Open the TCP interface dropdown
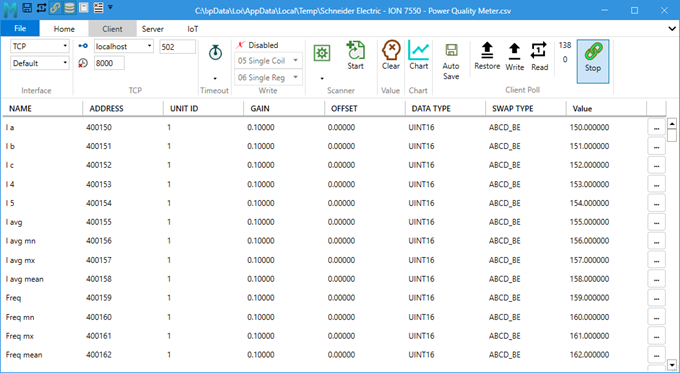This screenshot has height=373, width=680. pyautogui.click(x=40, y=46)
